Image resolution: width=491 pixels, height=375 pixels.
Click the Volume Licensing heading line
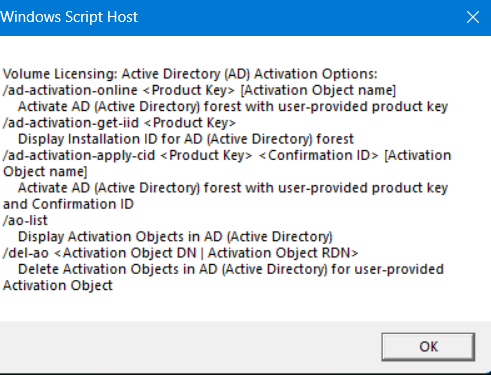point(190,74)
